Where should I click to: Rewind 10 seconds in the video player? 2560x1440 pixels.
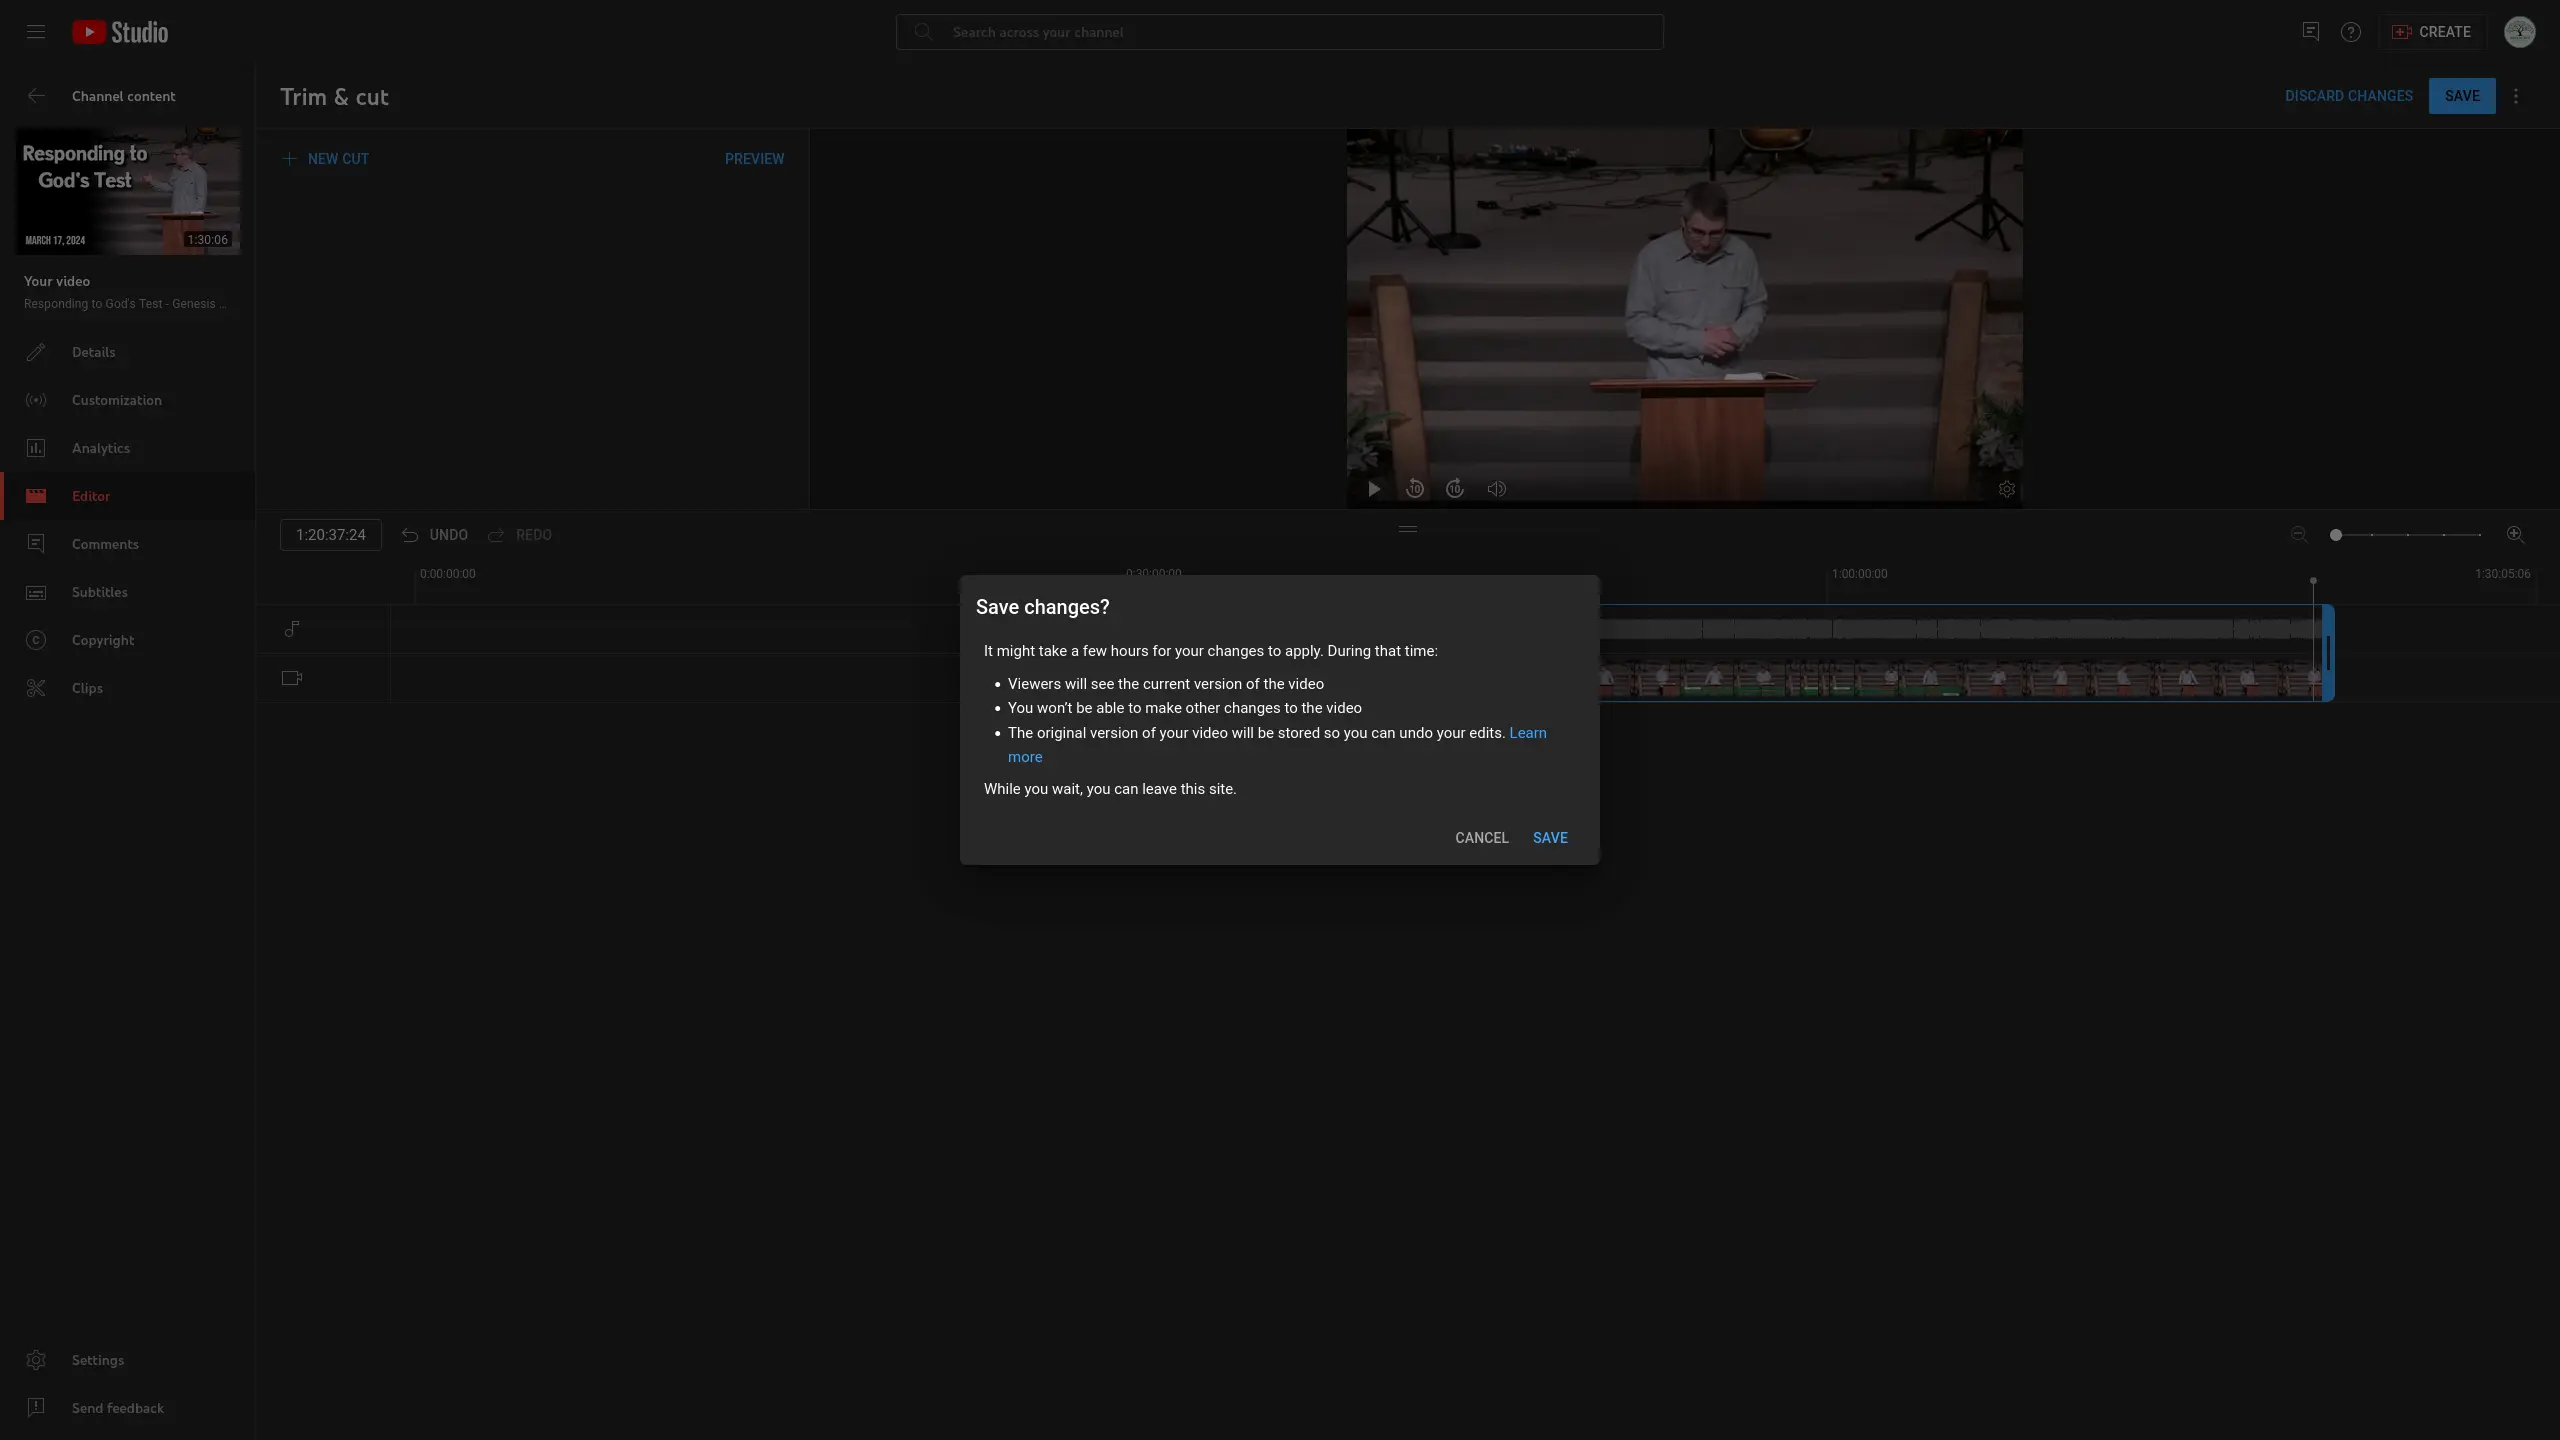tap(1414, 489)
